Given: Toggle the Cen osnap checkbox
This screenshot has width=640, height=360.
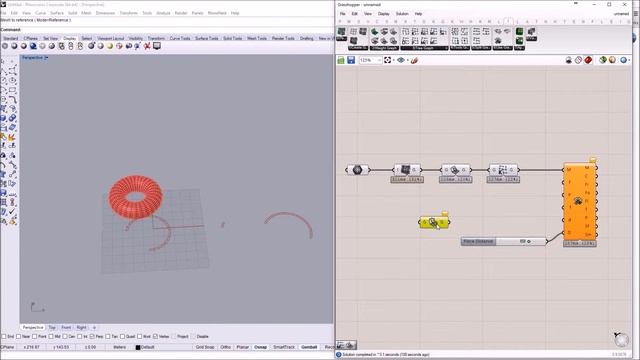Looking at the screenshot, I should point(64,337).
